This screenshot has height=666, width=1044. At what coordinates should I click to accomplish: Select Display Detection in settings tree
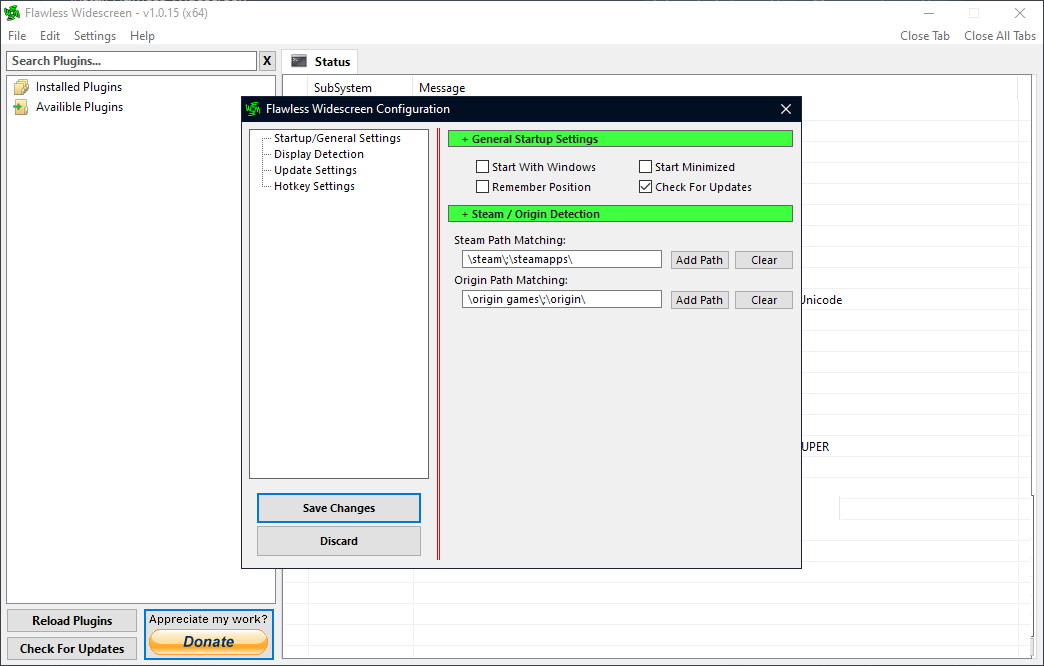pyautogui.click(x=319, y=154)
